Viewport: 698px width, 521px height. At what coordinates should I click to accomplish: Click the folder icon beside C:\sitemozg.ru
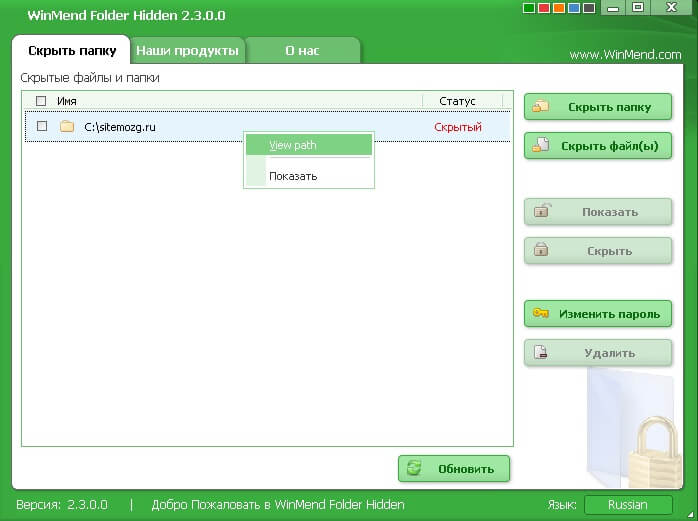[x=67, y=127]
